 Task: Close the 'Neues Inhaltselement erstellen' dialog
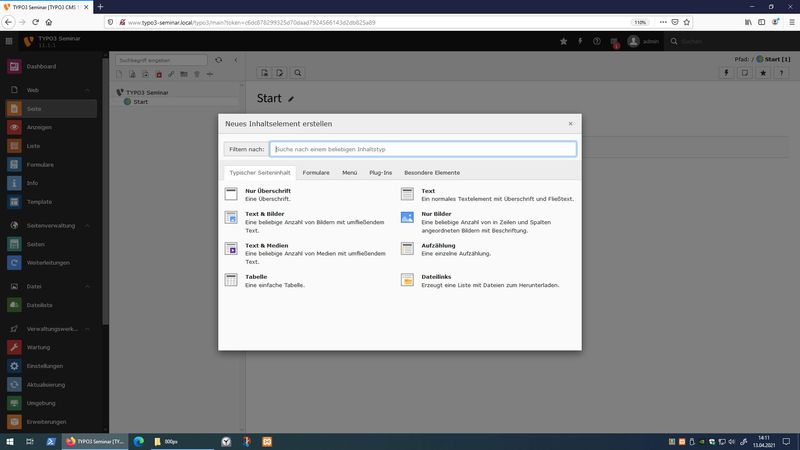(570, 124)
